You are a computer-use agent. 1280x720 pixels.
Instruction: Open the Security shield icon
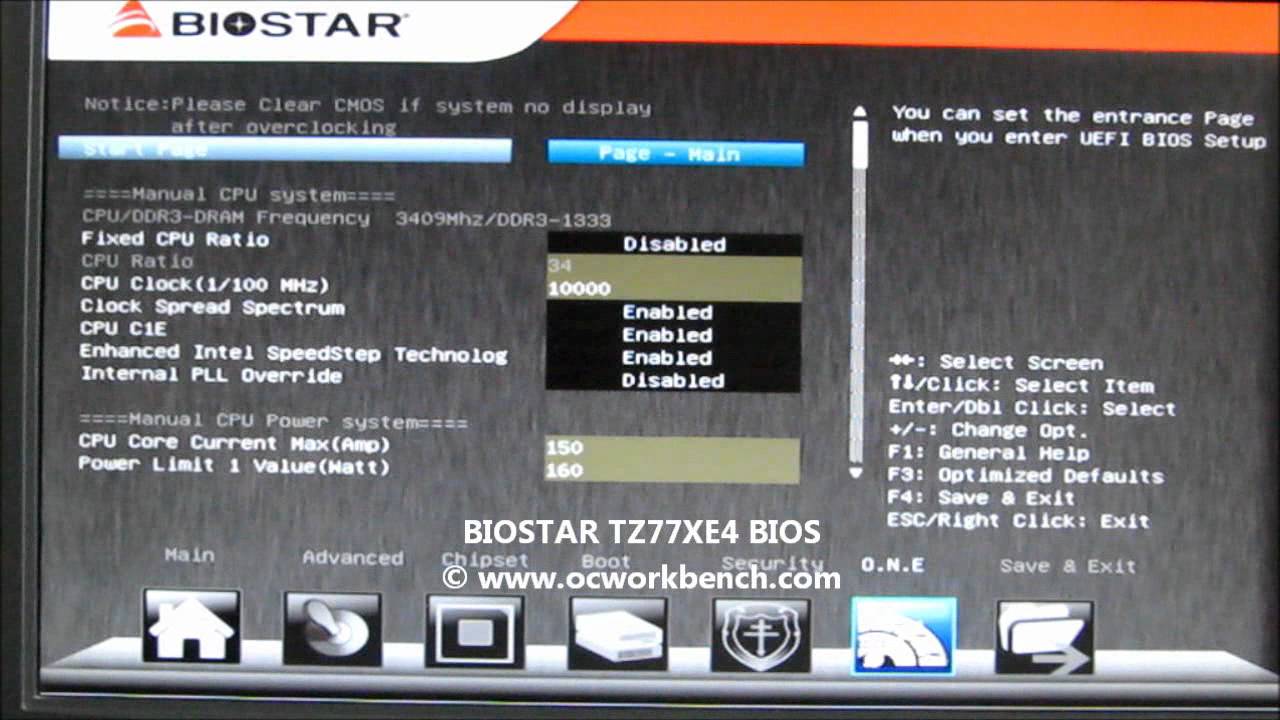point(761,636)
